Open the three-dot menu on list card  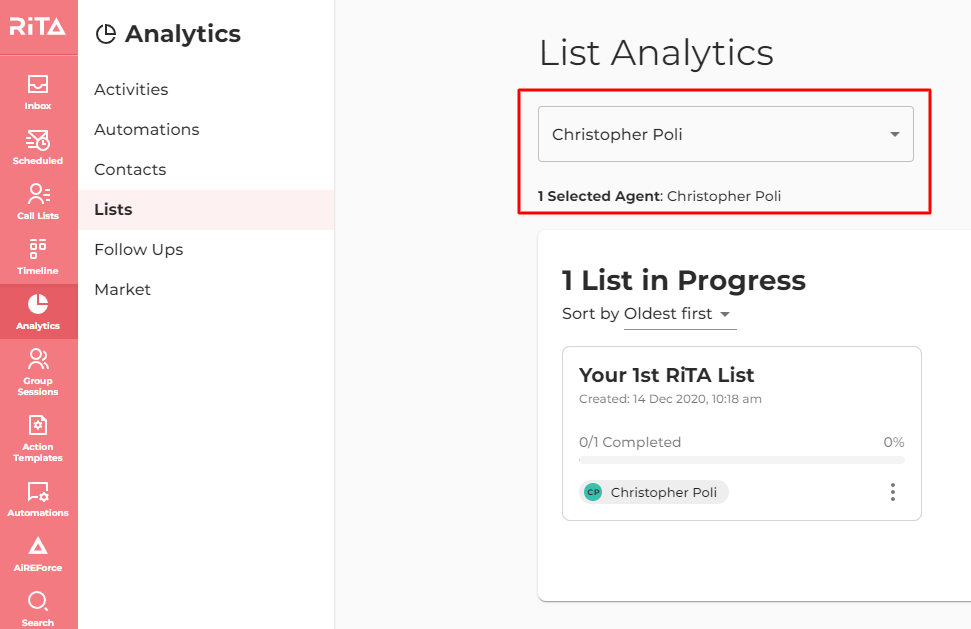click(x=892, y=492)
